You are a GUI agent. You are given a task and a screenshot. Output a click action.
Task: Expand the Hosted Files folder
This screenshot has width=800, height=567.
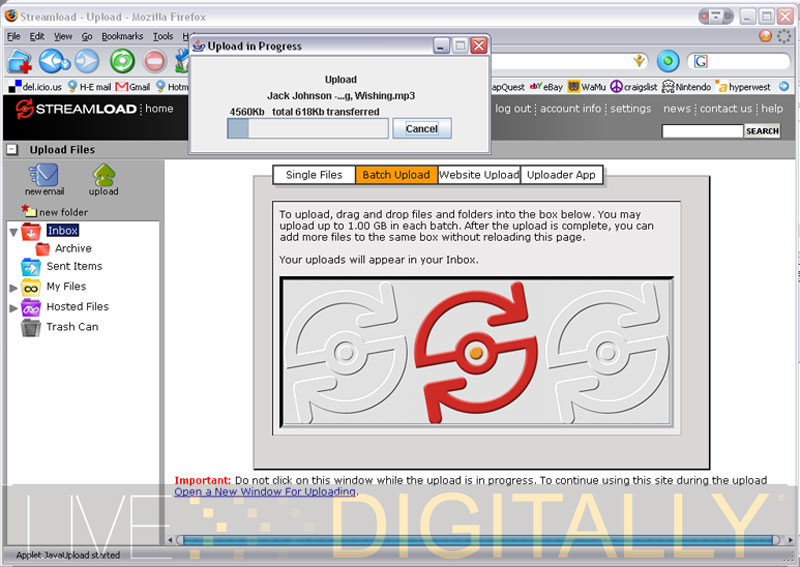(13, 308)
